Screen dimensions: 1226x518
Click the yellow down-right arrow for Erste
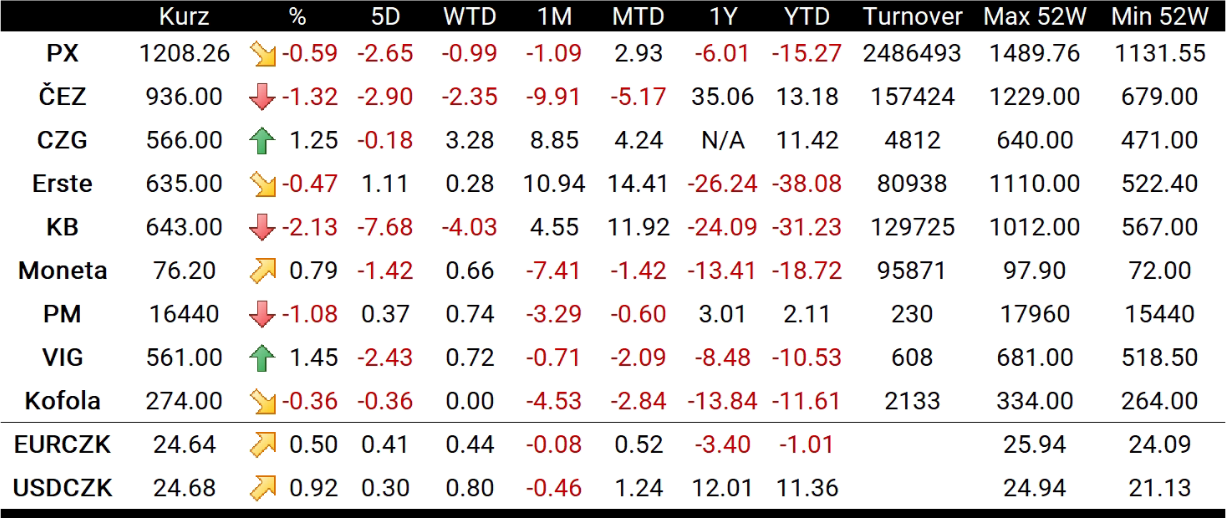pyautogui.click(x=262, y=184)
